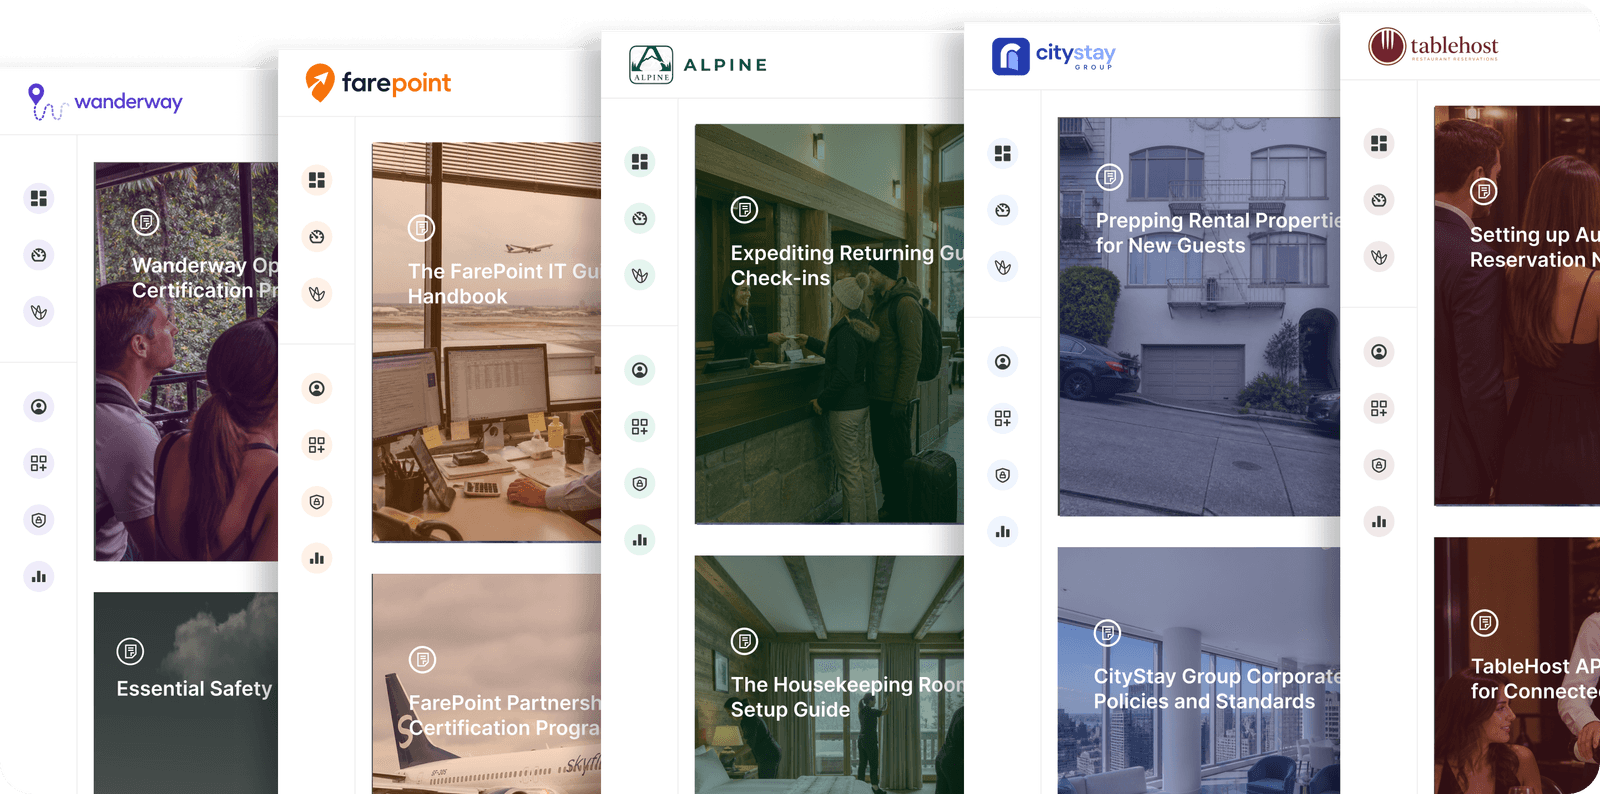Screen dimensions: 1600x794
Task: Open the dashboard grid icon in Wanderway sidebar
Action: (x=39, y=198)
